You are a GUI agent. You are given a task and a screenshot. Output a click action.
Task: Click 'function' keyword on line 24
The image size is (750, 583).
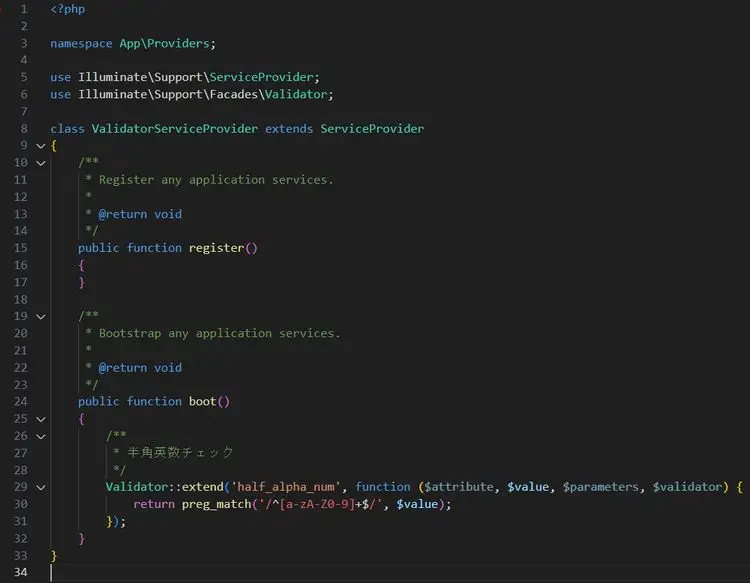pyautogui.click(x=154, y=401)
